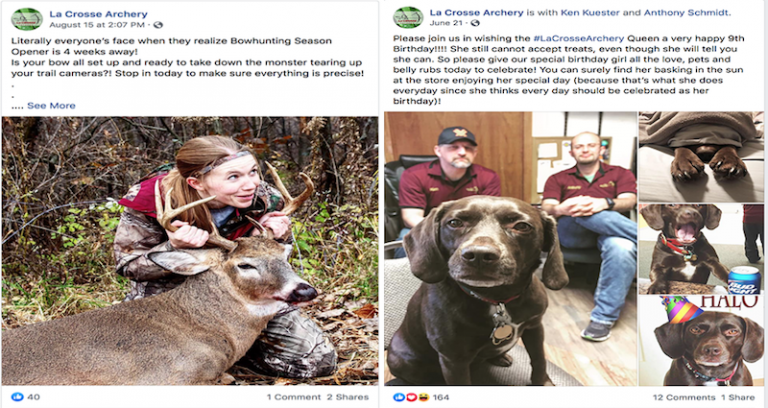768x408 pixels.
Task: Open the August 15 at 2:07 PM timestamp
Action: pyautogui.click(x=97, y=25)
